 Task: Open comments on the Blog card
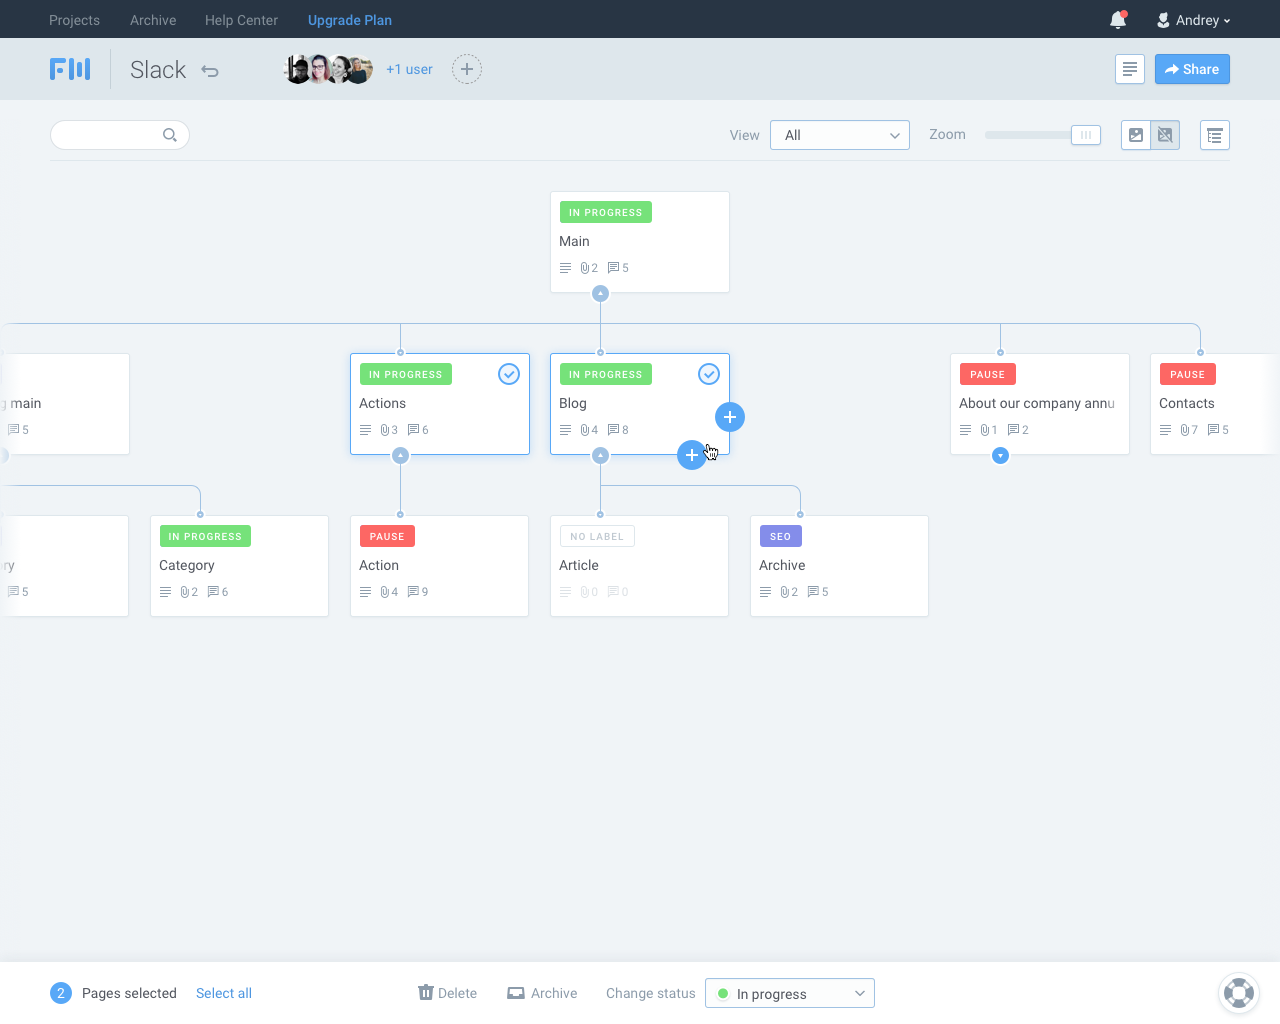(x=618, y=430)
